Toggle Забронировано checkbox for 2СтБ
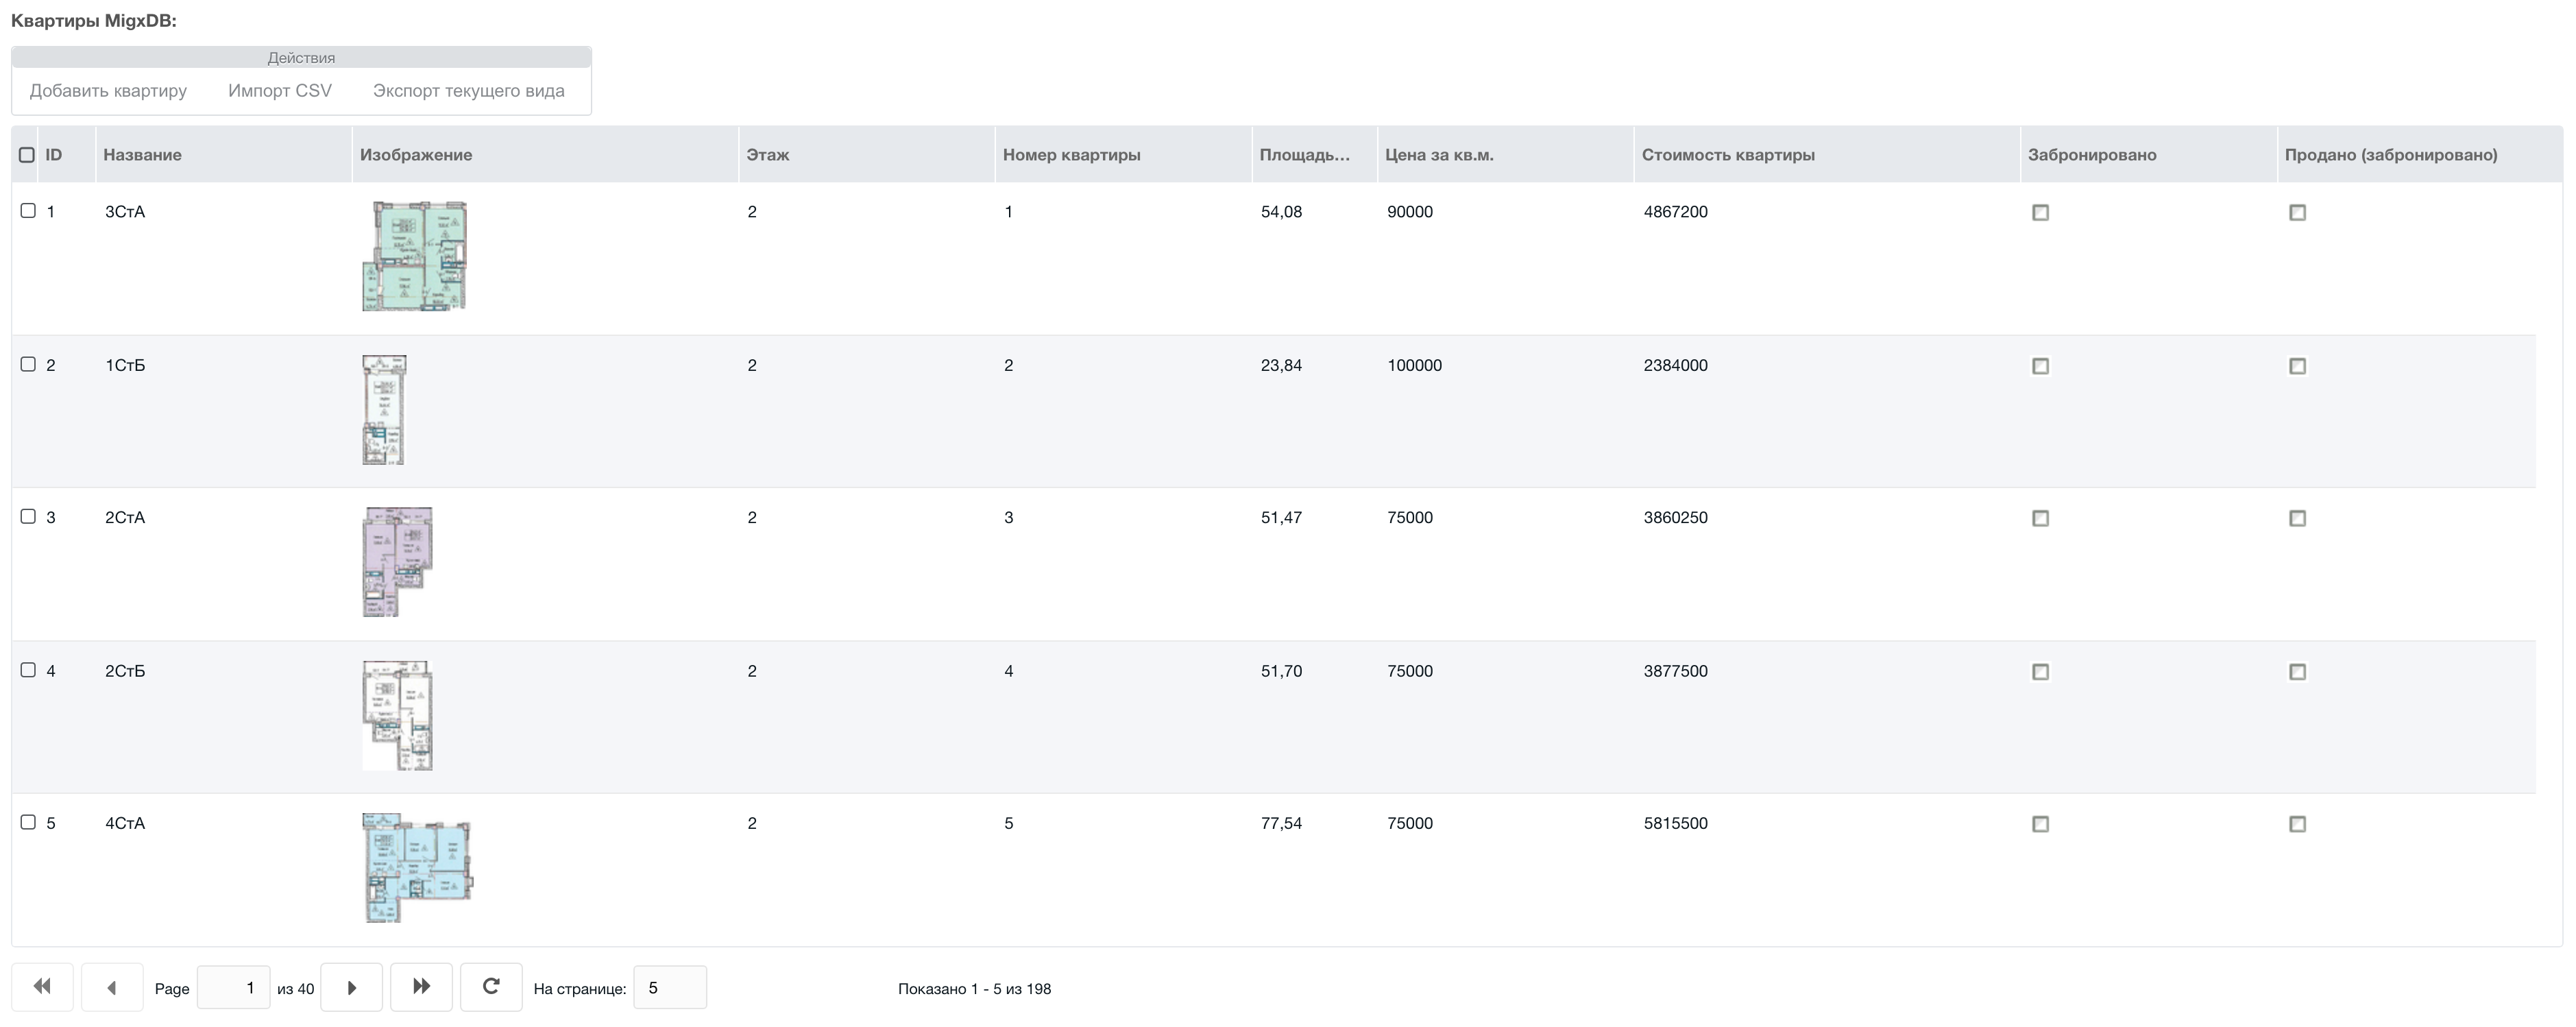This screenshot has height=1027, width=2576. click(x=2041, y=672)
